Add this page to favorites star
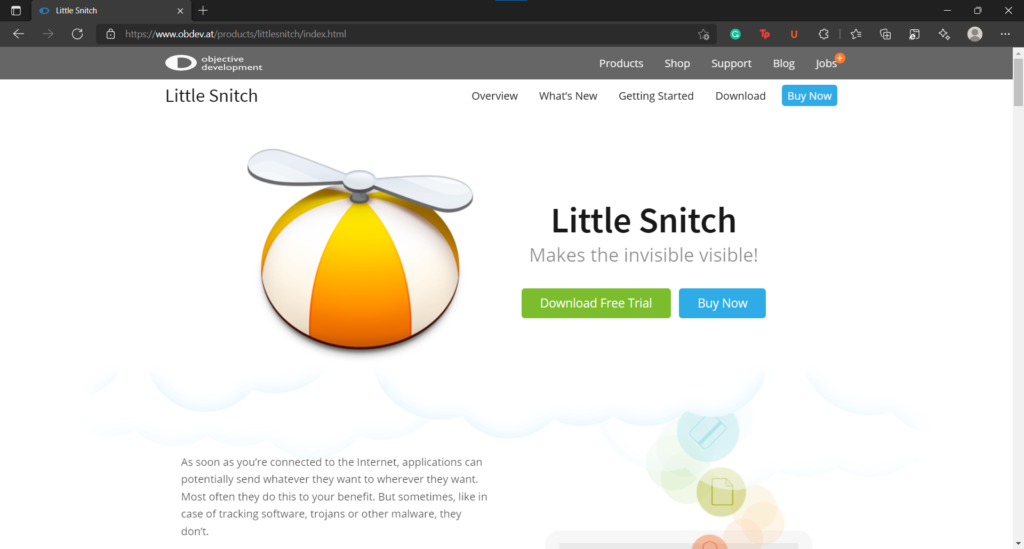This screenshot has height=549, width=1024. 703,35
